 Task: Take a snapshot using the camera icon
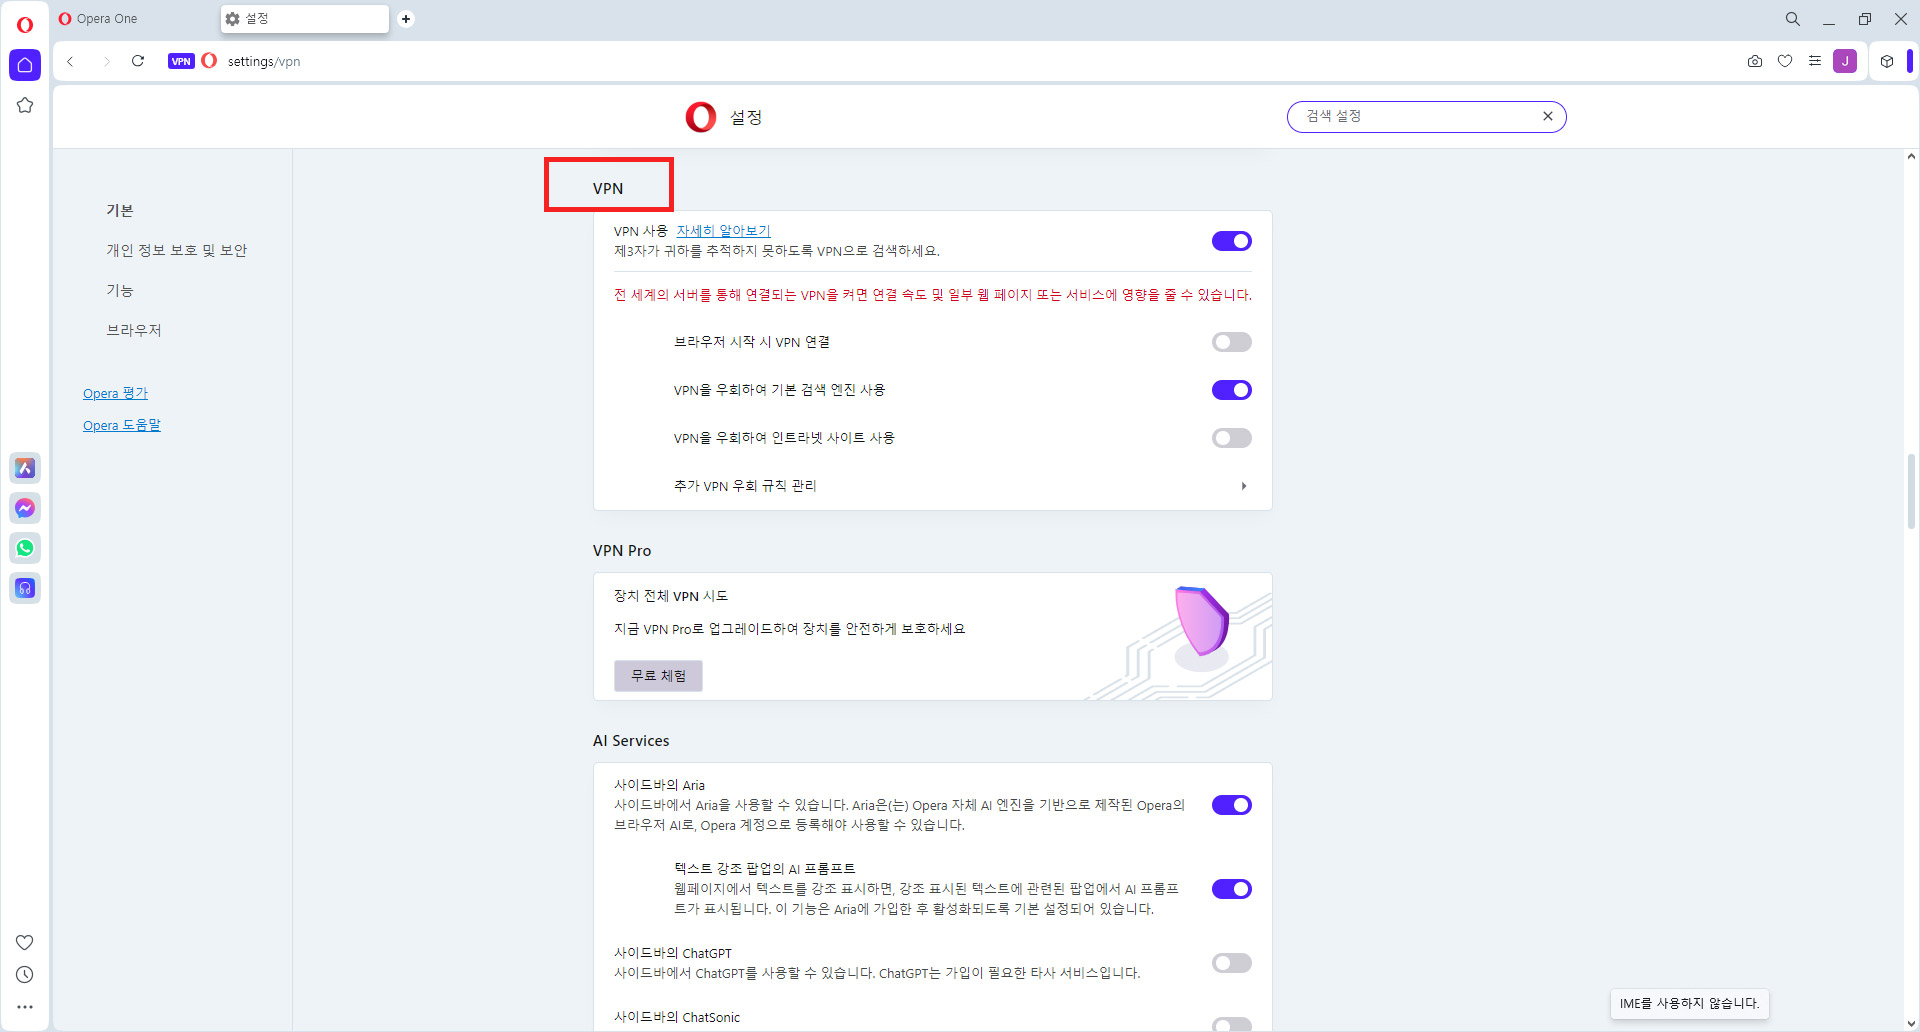point(1754,61)
